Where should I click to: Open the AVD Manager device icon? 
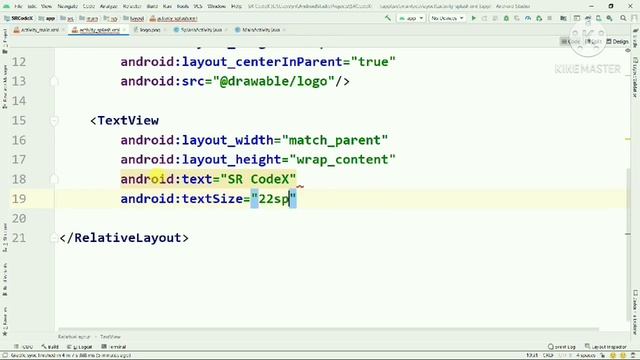(x=598, y=18)
